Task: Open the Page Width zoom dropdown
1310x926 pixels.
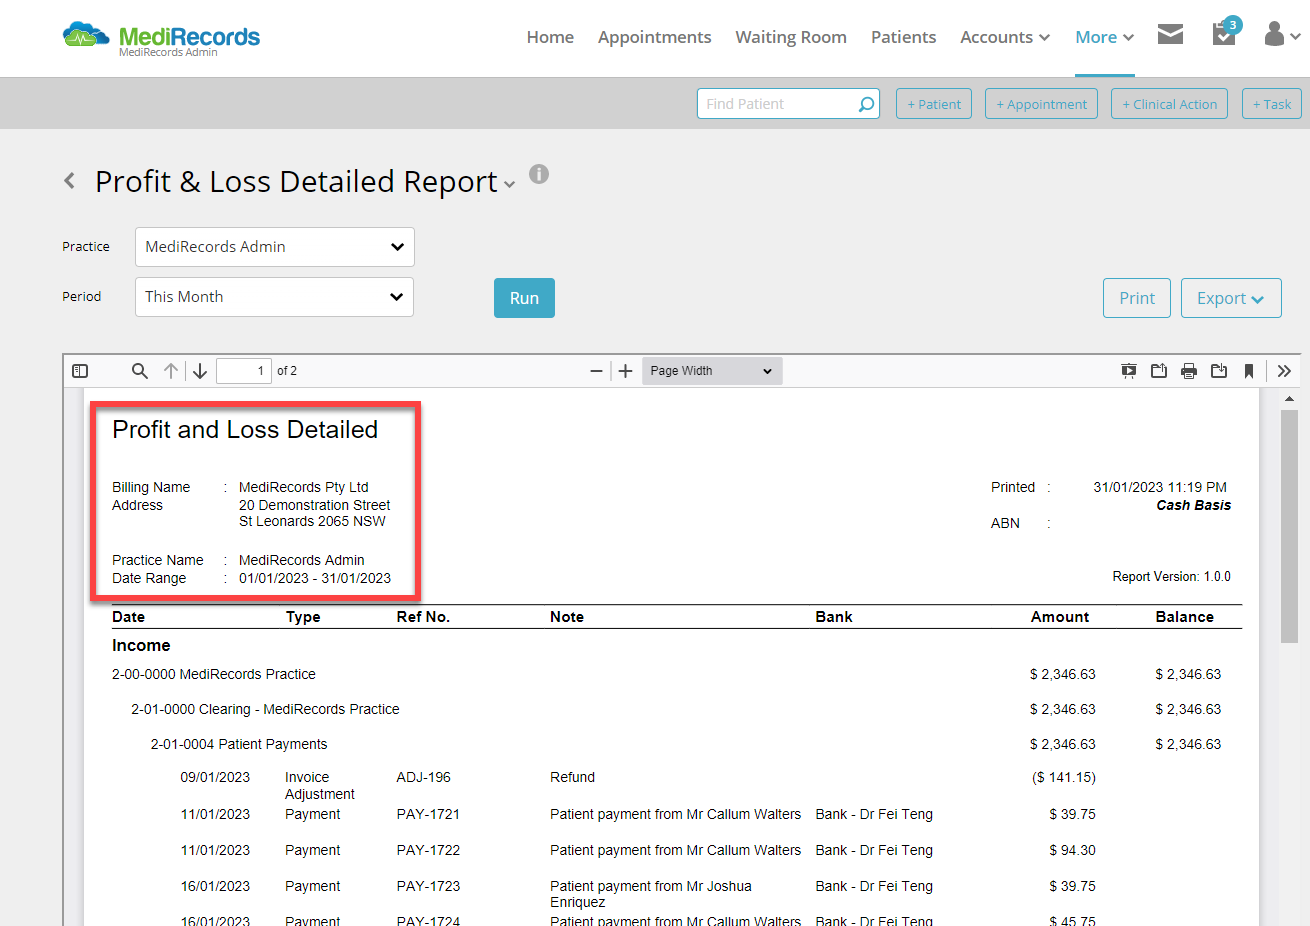Action: [712, 371]
